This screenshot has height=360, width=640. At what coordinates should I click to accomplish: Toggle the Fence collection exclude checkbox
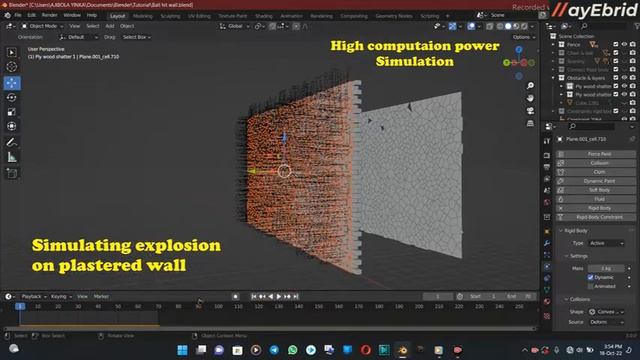click(x=616, y=44)
